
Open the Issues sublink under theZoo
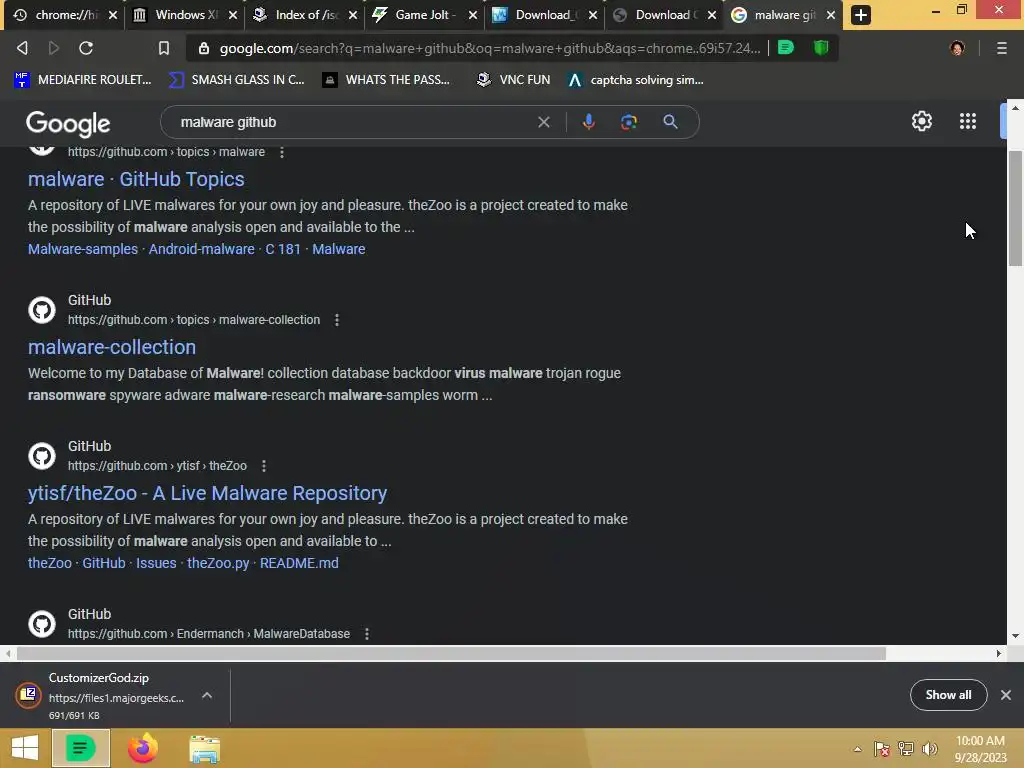[156, 563]
